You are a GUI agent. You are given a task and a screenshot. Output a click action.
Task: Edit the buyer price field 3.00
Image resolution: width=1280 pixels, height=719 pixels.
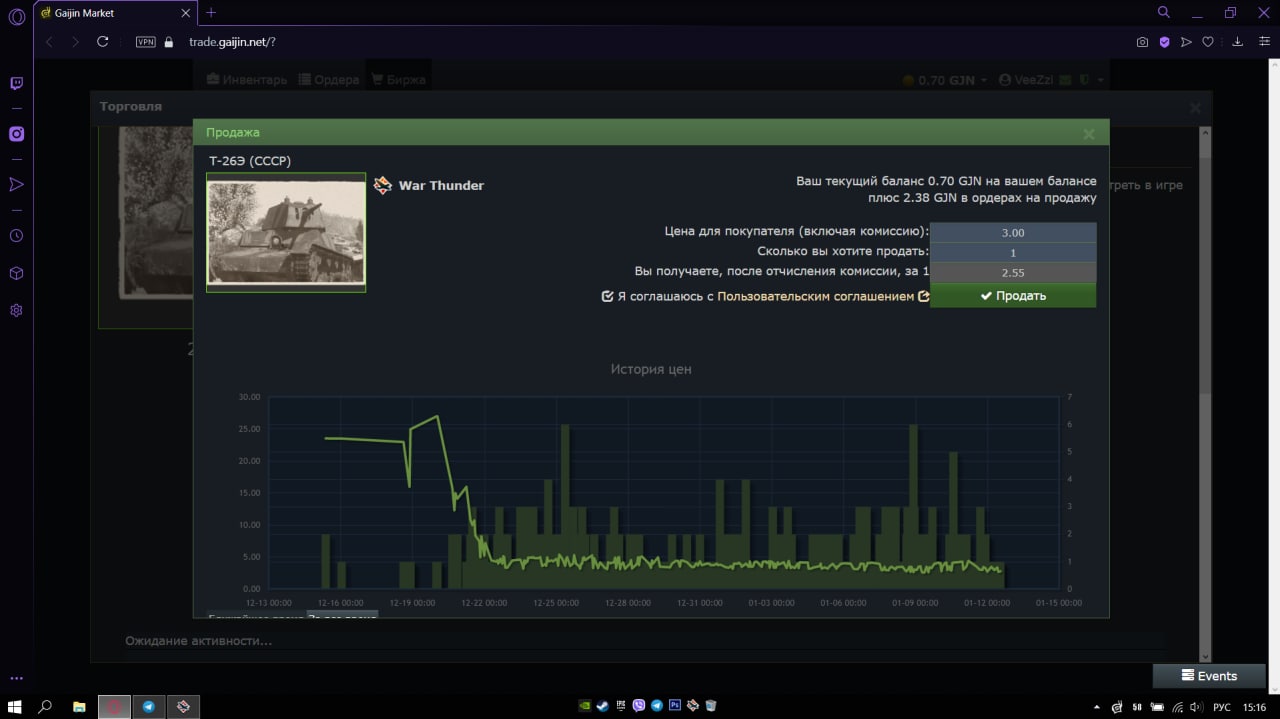(1013, 232)
